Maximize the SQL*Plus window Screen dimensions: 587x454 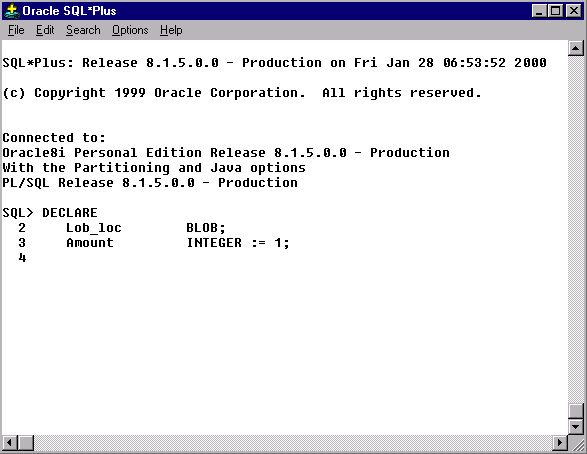[556, 11]
